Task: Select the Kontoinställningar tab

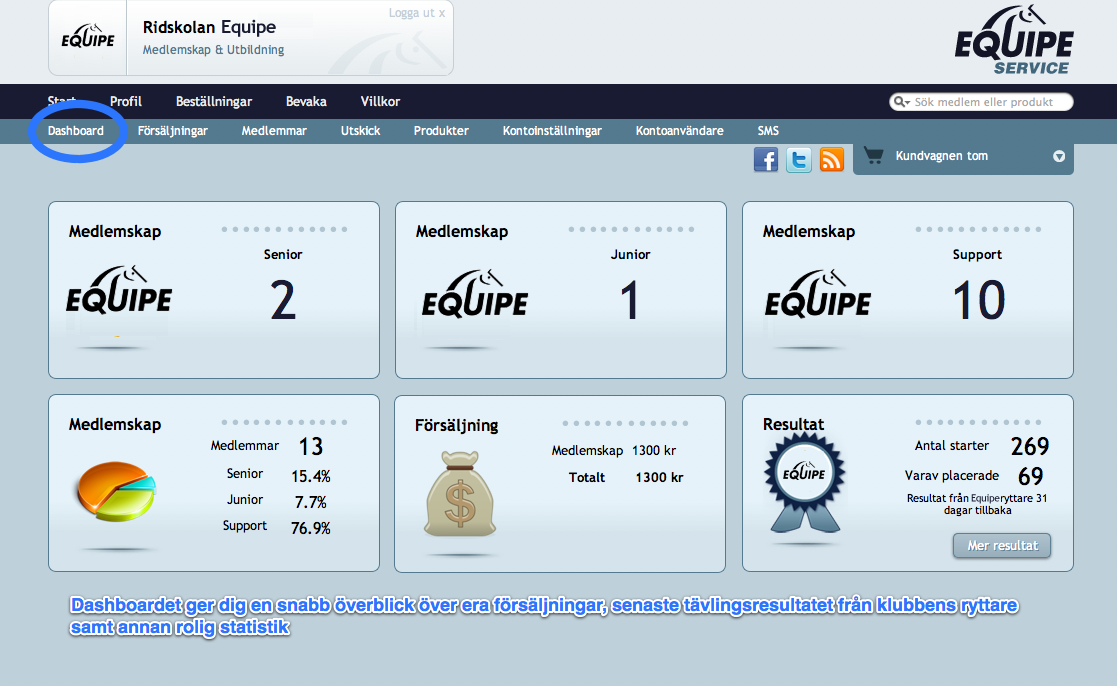Action: [x=552, y=130]
